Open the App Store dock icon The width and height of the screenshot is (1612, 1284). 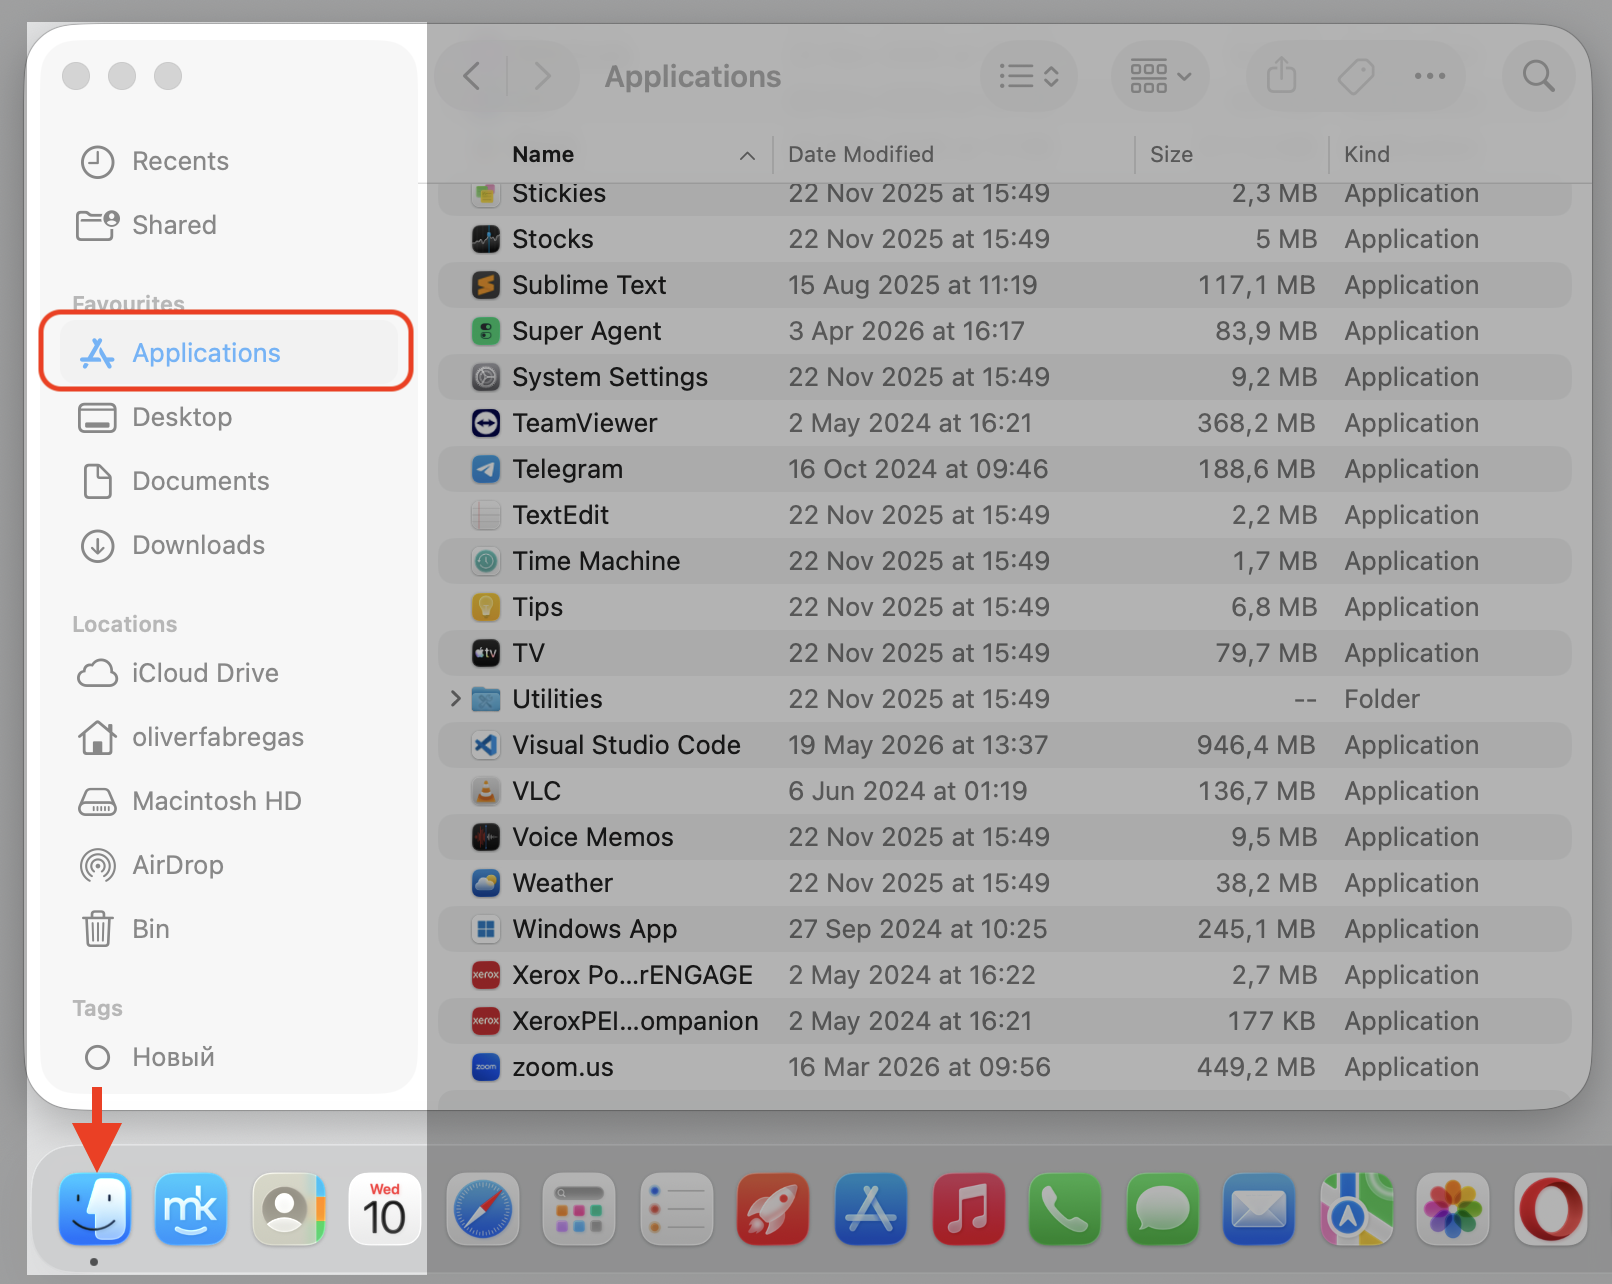(x=871, y=1209)
